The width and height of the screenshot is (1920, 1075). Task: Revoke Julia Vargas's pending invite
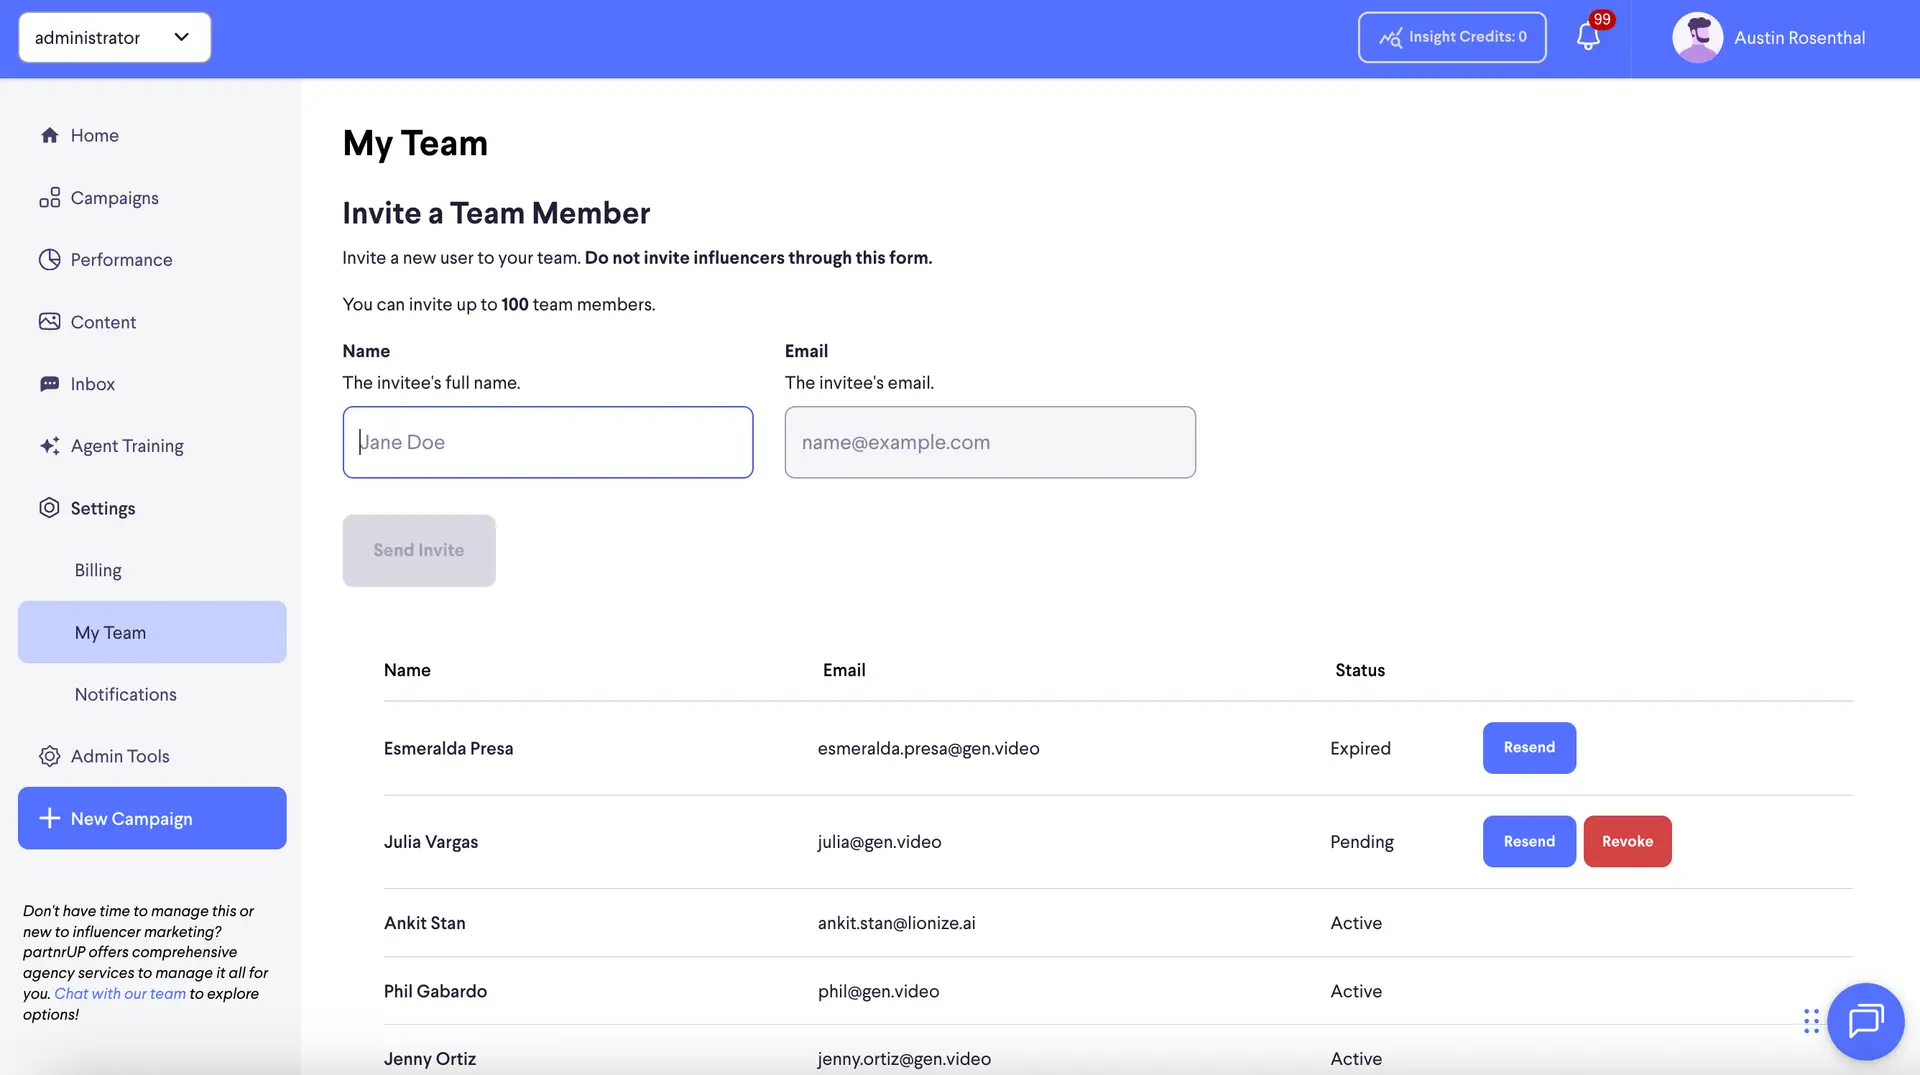[x=1627, y=841]
